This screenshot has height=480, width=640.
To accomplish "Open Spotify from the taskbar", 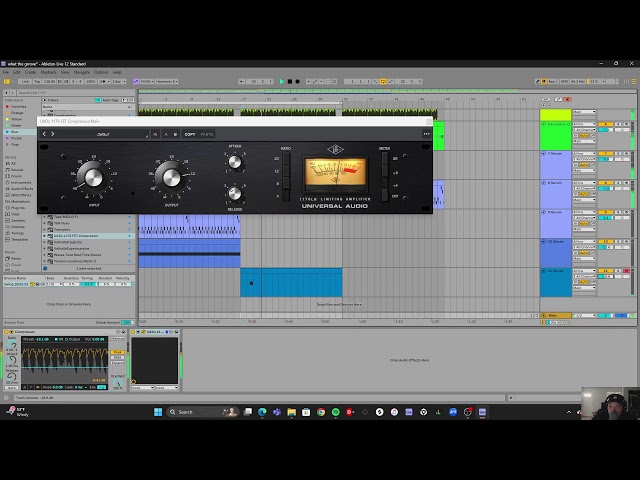I will pos(336,412).
